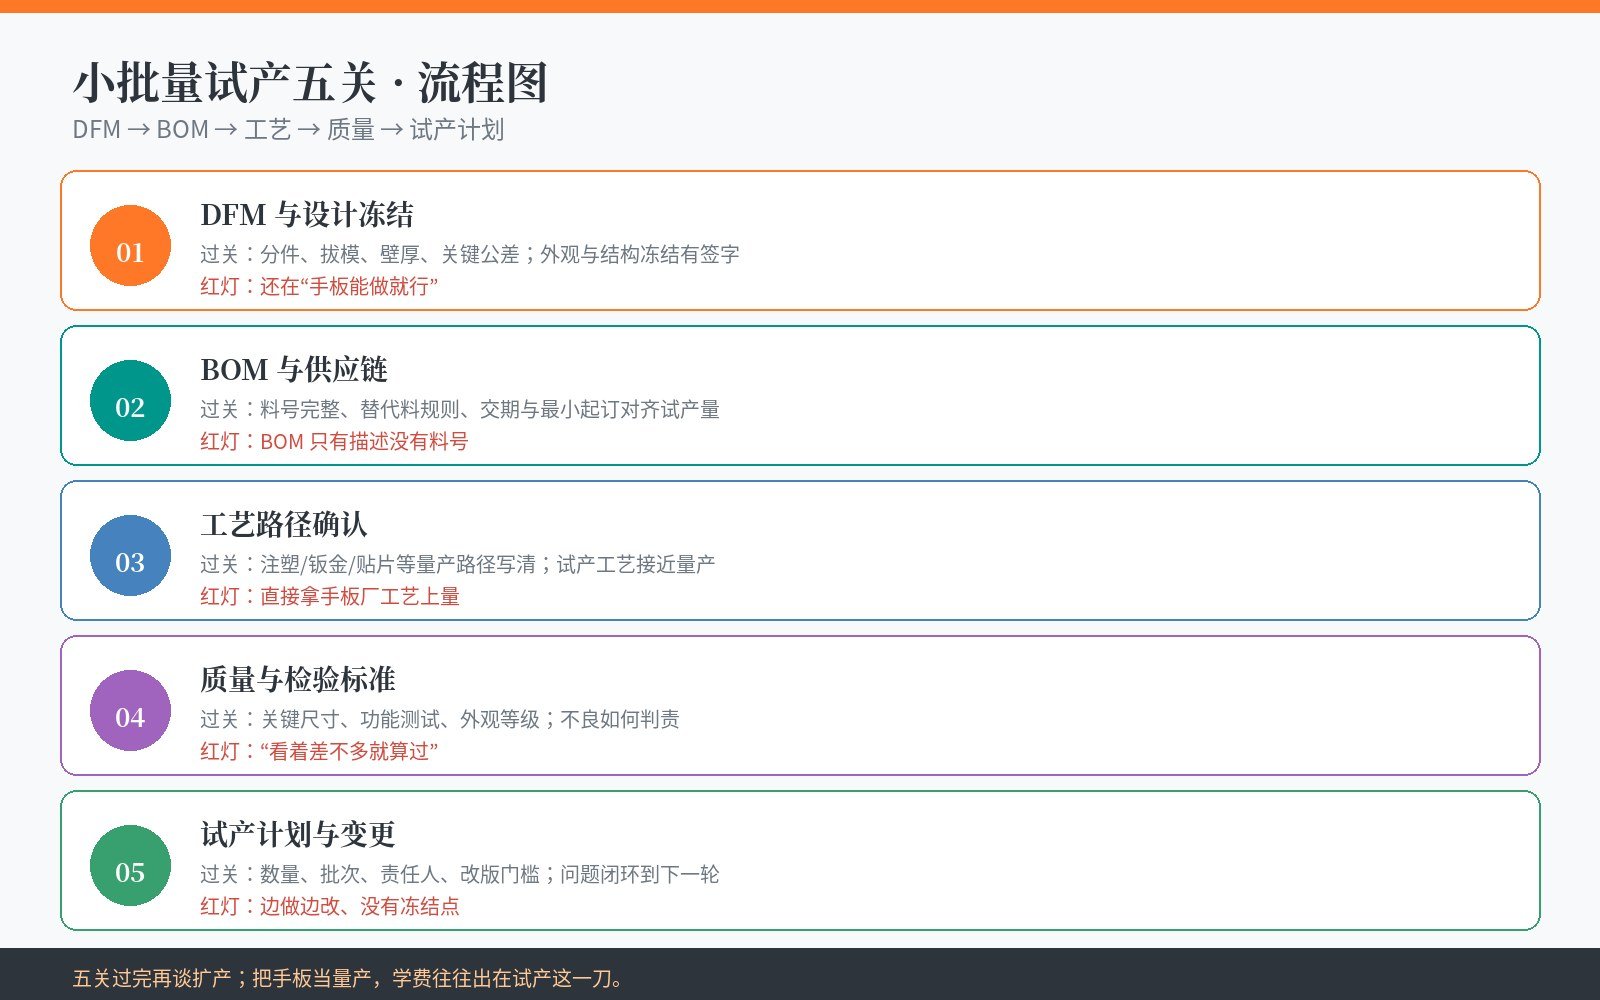Click the line 过关：关键尺寸、功能测试、外观等级
The image size is (1600, 1000).
[x=370, y=719]
